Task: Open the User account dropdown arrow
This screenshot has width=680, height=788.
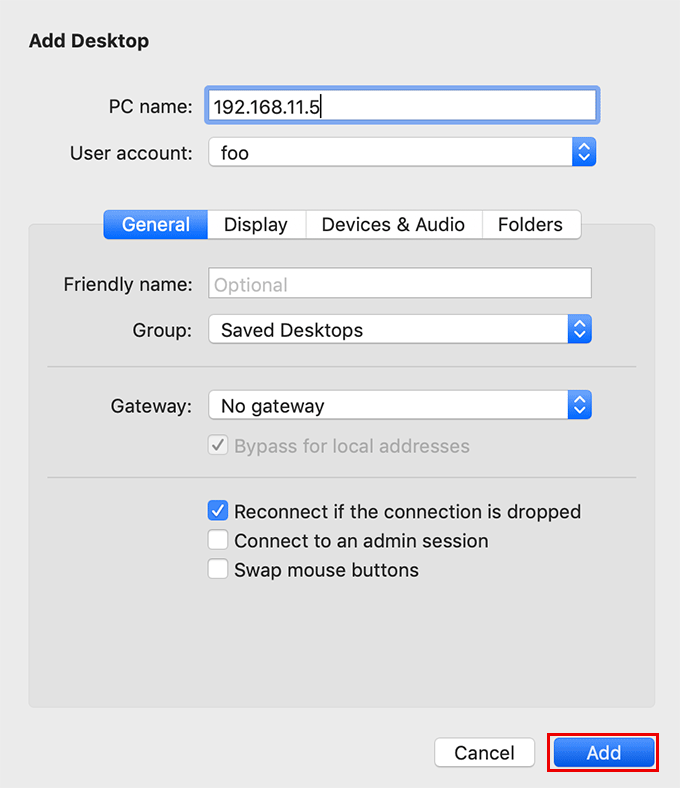Action: coord(584,153)
